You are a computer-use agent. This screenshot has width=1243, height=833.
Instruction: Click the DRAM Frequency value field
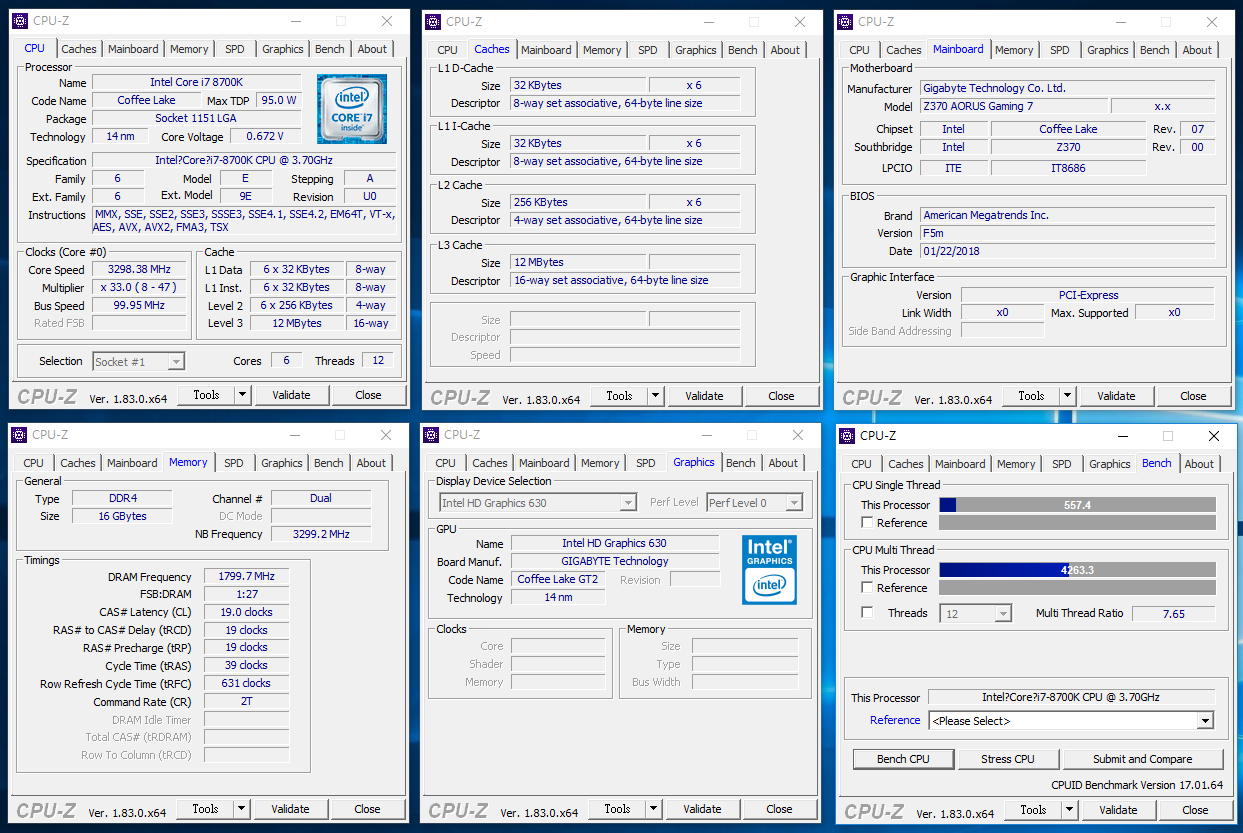click(246, 577)
